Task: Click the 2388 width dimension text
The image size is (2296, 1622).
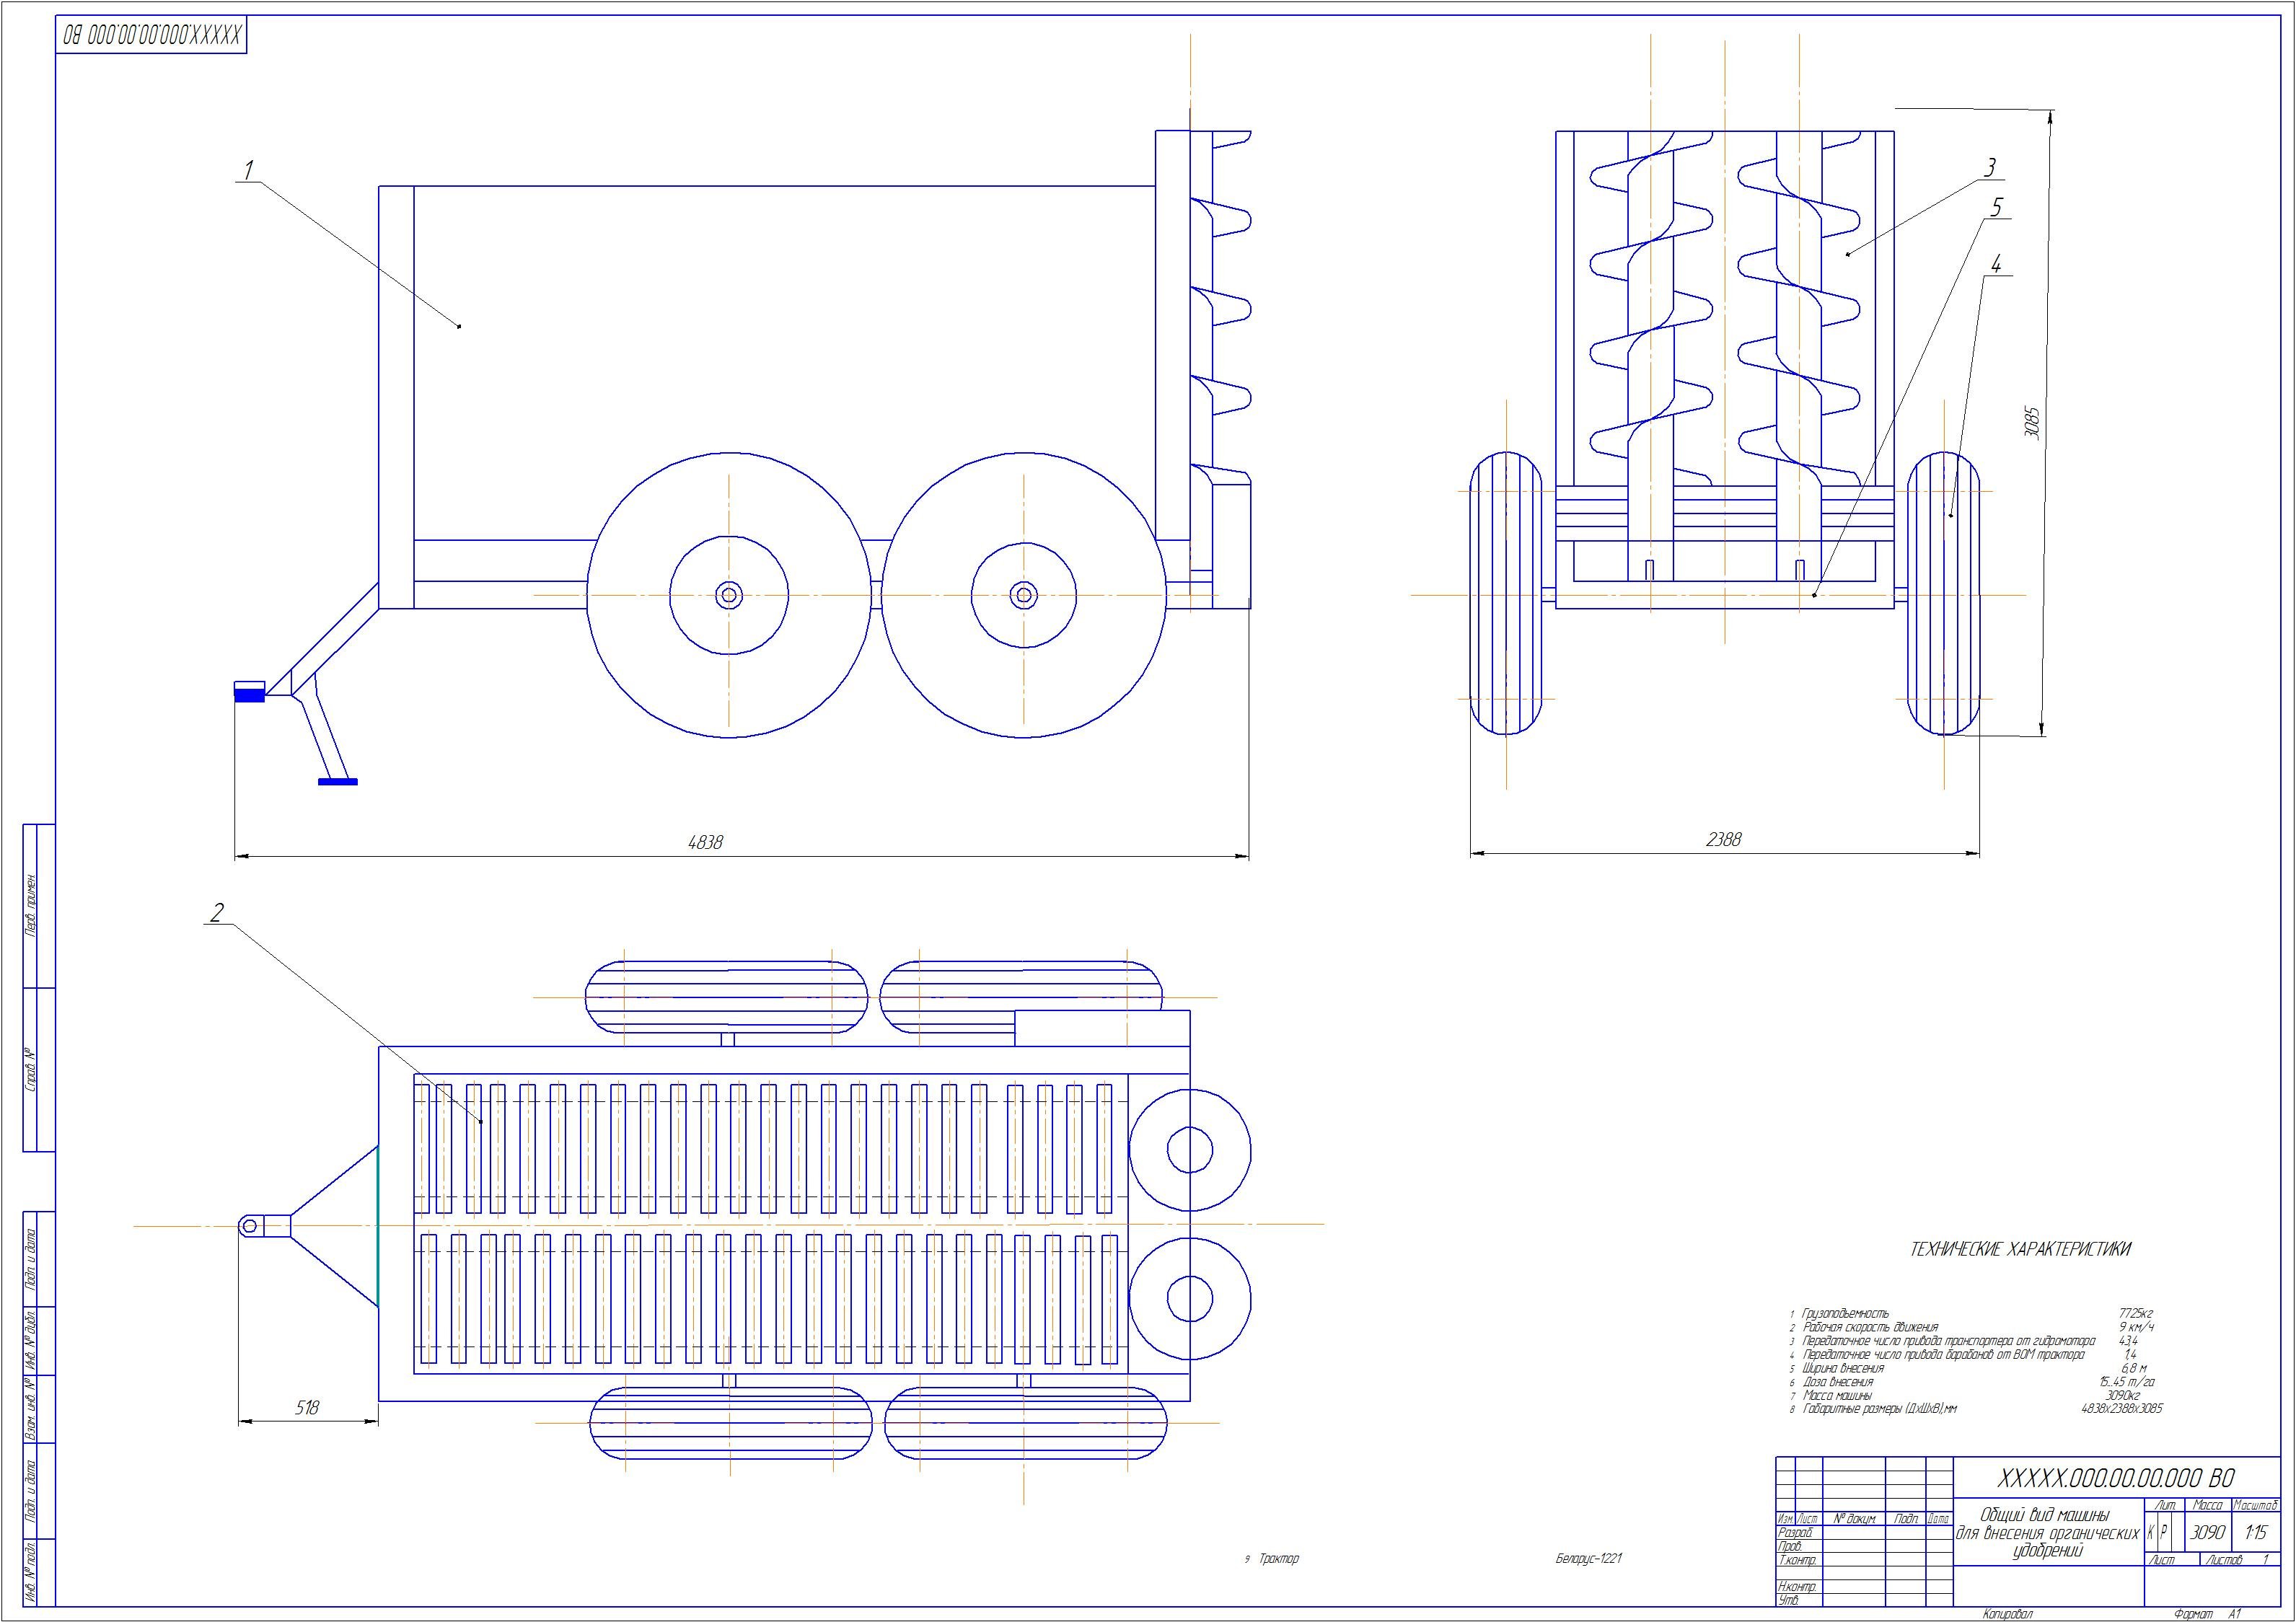Action: [x=1723, y=839]
